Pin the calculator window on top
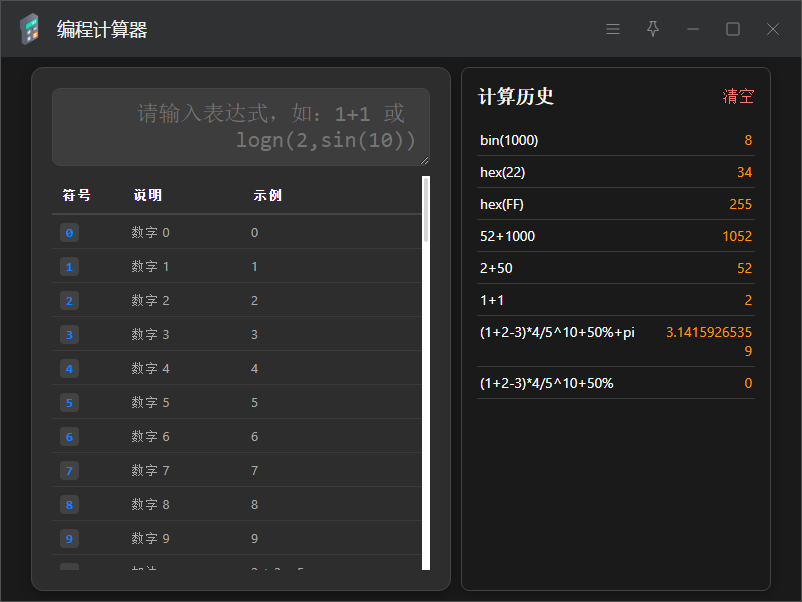The height and width of the screenshot is (602, 802). click(x=653, y=29)
